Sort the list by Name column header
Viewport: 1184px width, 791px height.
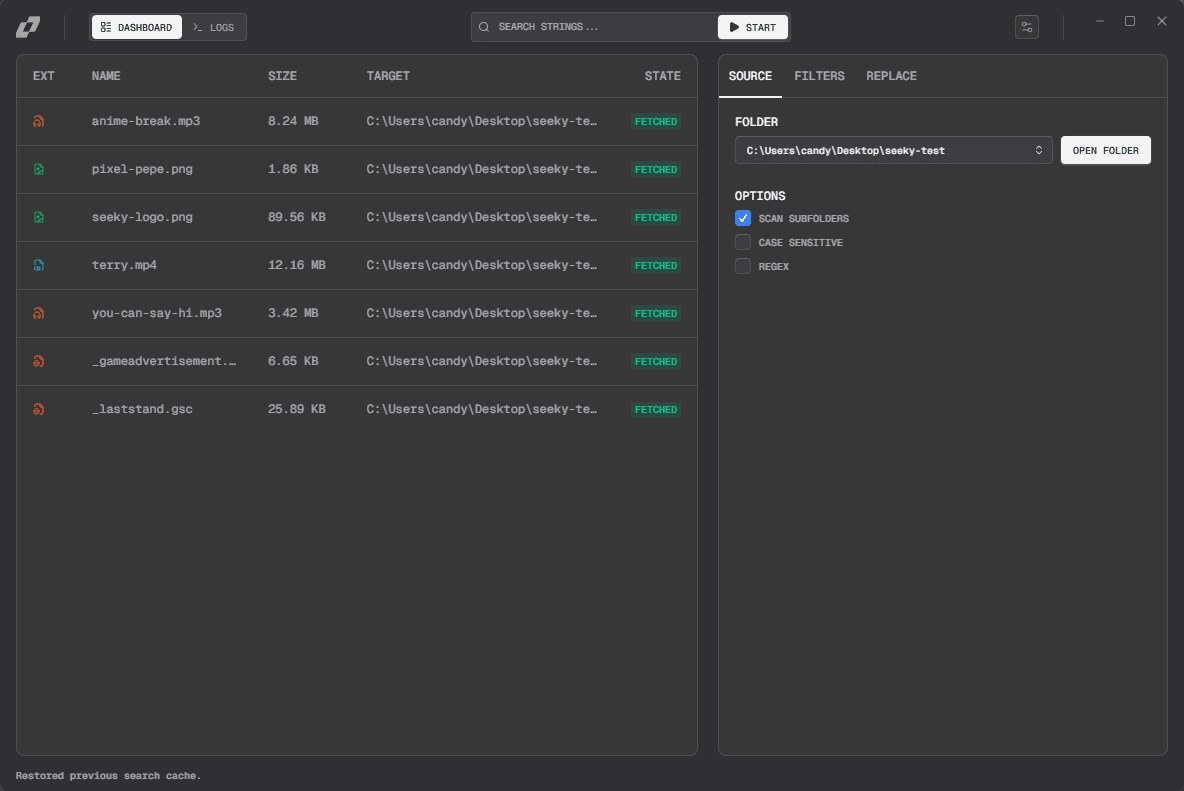click(106, 76)
